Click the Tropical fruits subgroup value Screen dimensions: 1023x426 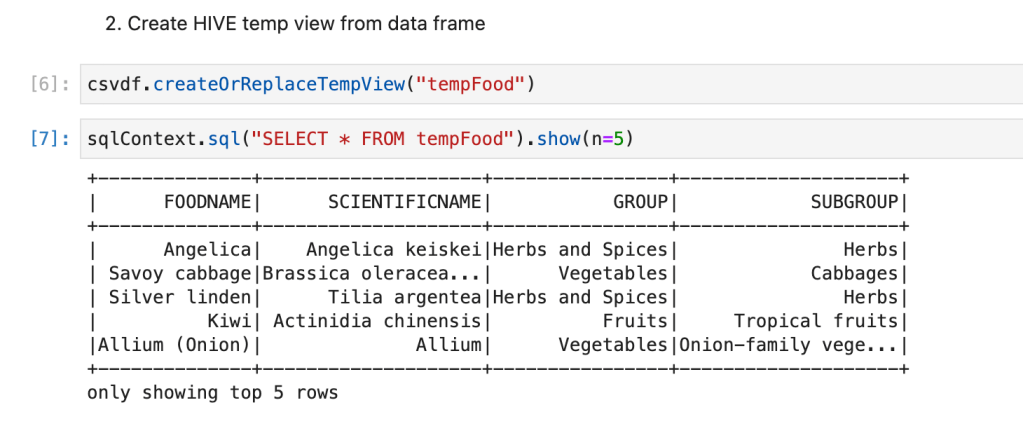click(816, 321)
